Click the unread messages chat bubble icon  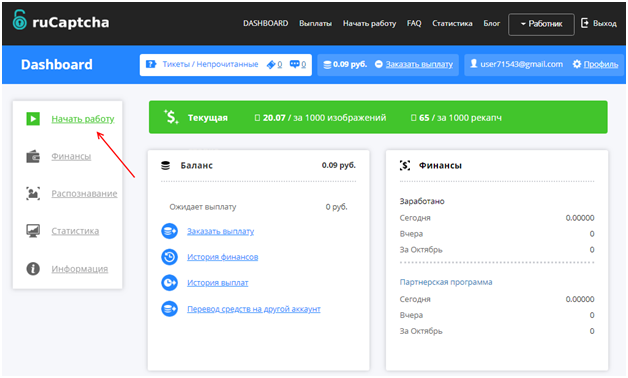(294, 64)
